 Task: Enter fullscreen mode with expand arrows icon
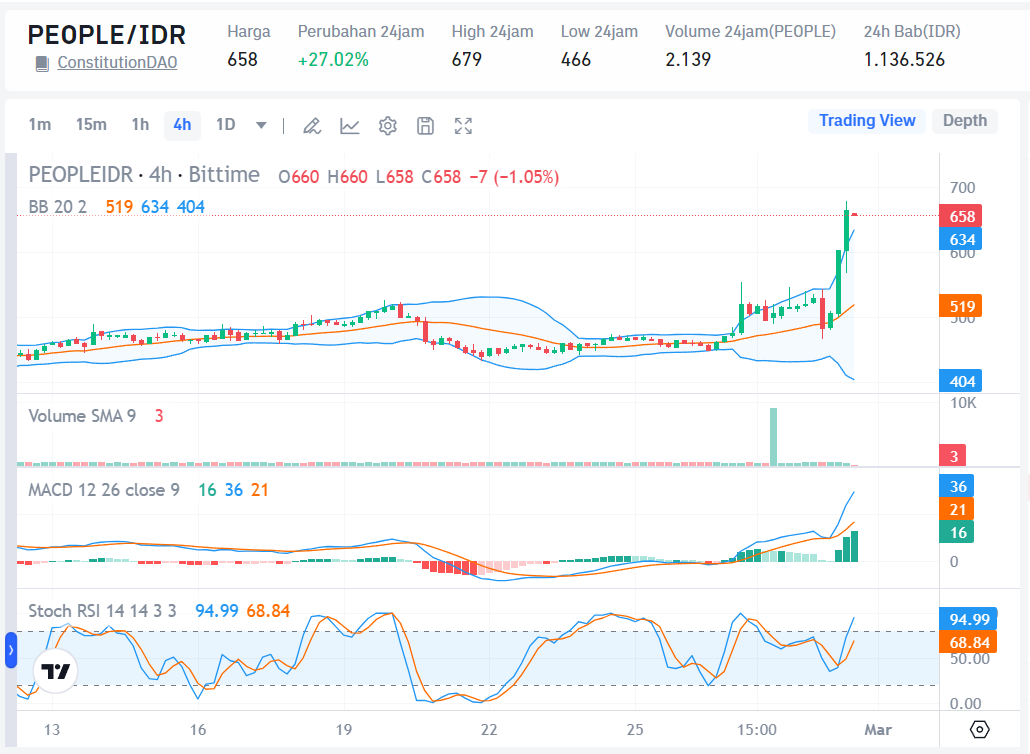click(x=463, y=125)
